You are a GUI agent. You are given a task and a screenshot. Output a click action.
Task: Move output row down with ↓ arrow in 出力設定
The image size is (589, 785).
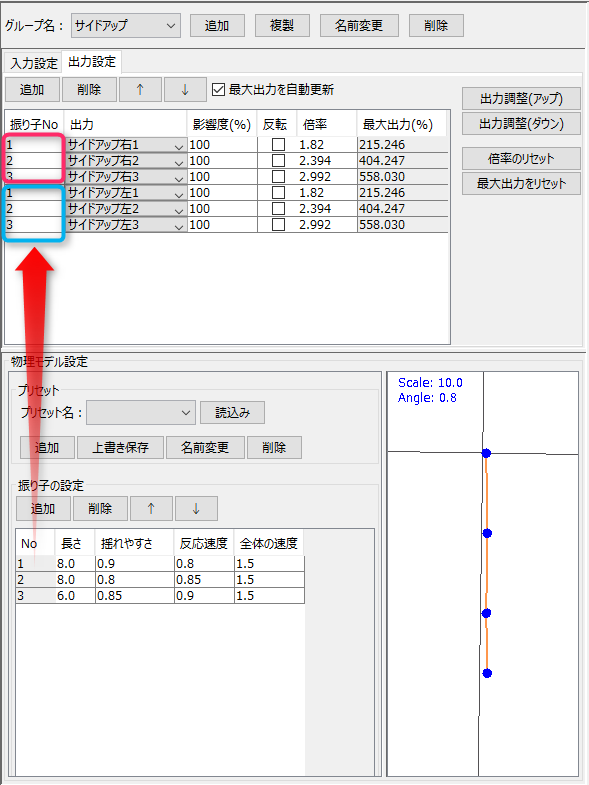(185, 90)
